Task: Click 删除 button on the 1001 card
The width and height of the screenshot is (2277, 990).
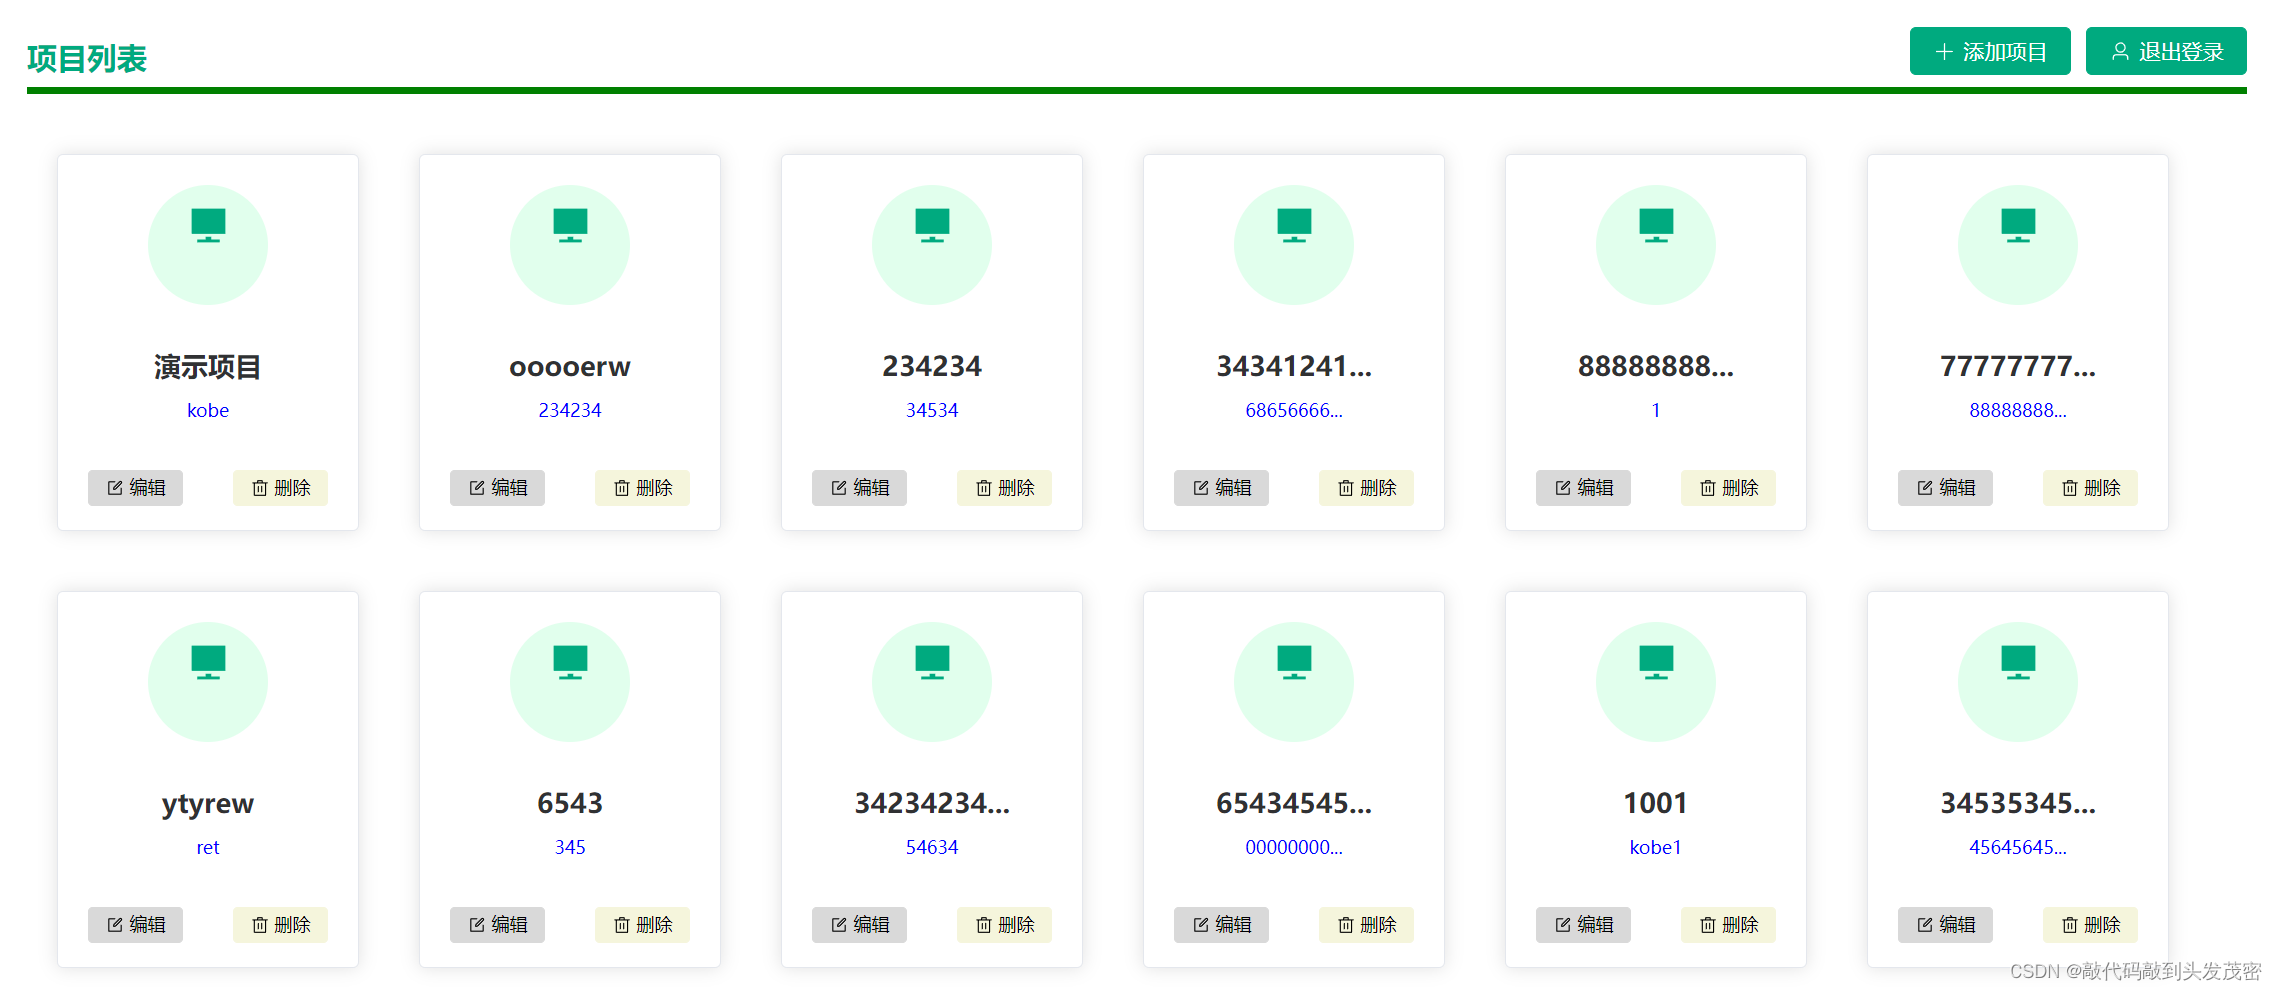Action: point(1728,925)
